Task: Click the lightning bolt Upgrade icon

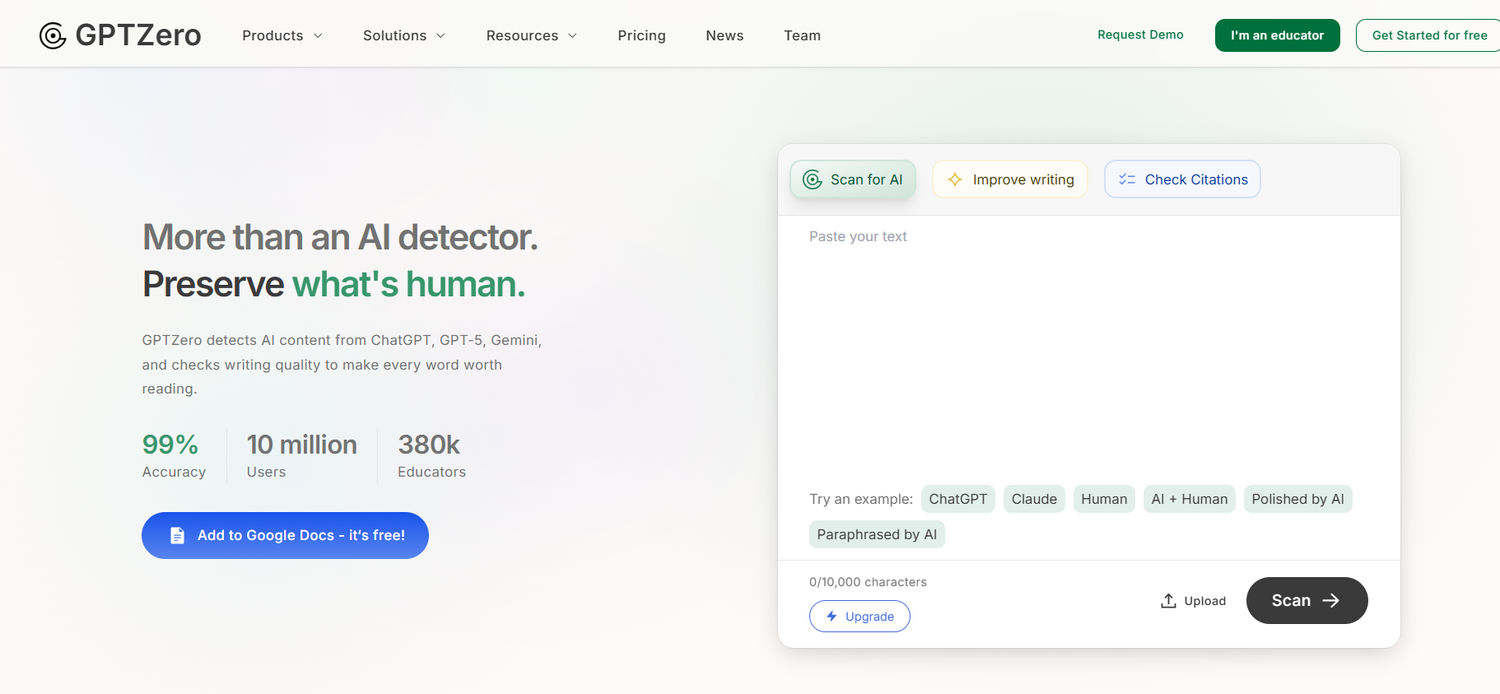Action: (831, 617)
